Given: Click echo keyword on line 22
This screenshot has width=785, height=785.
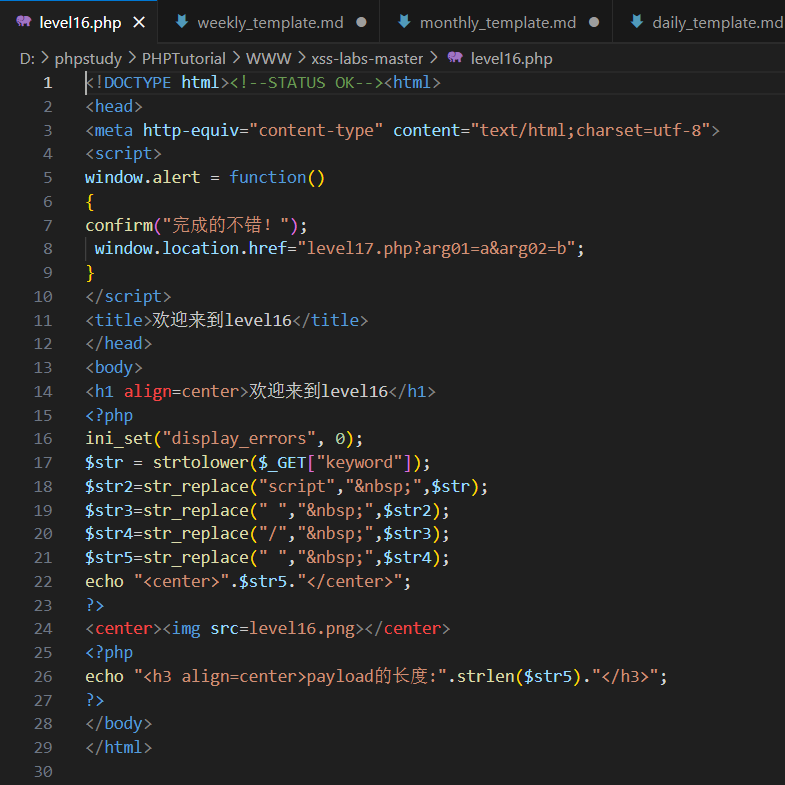Looking at the screenshot, I should [104, 581].
